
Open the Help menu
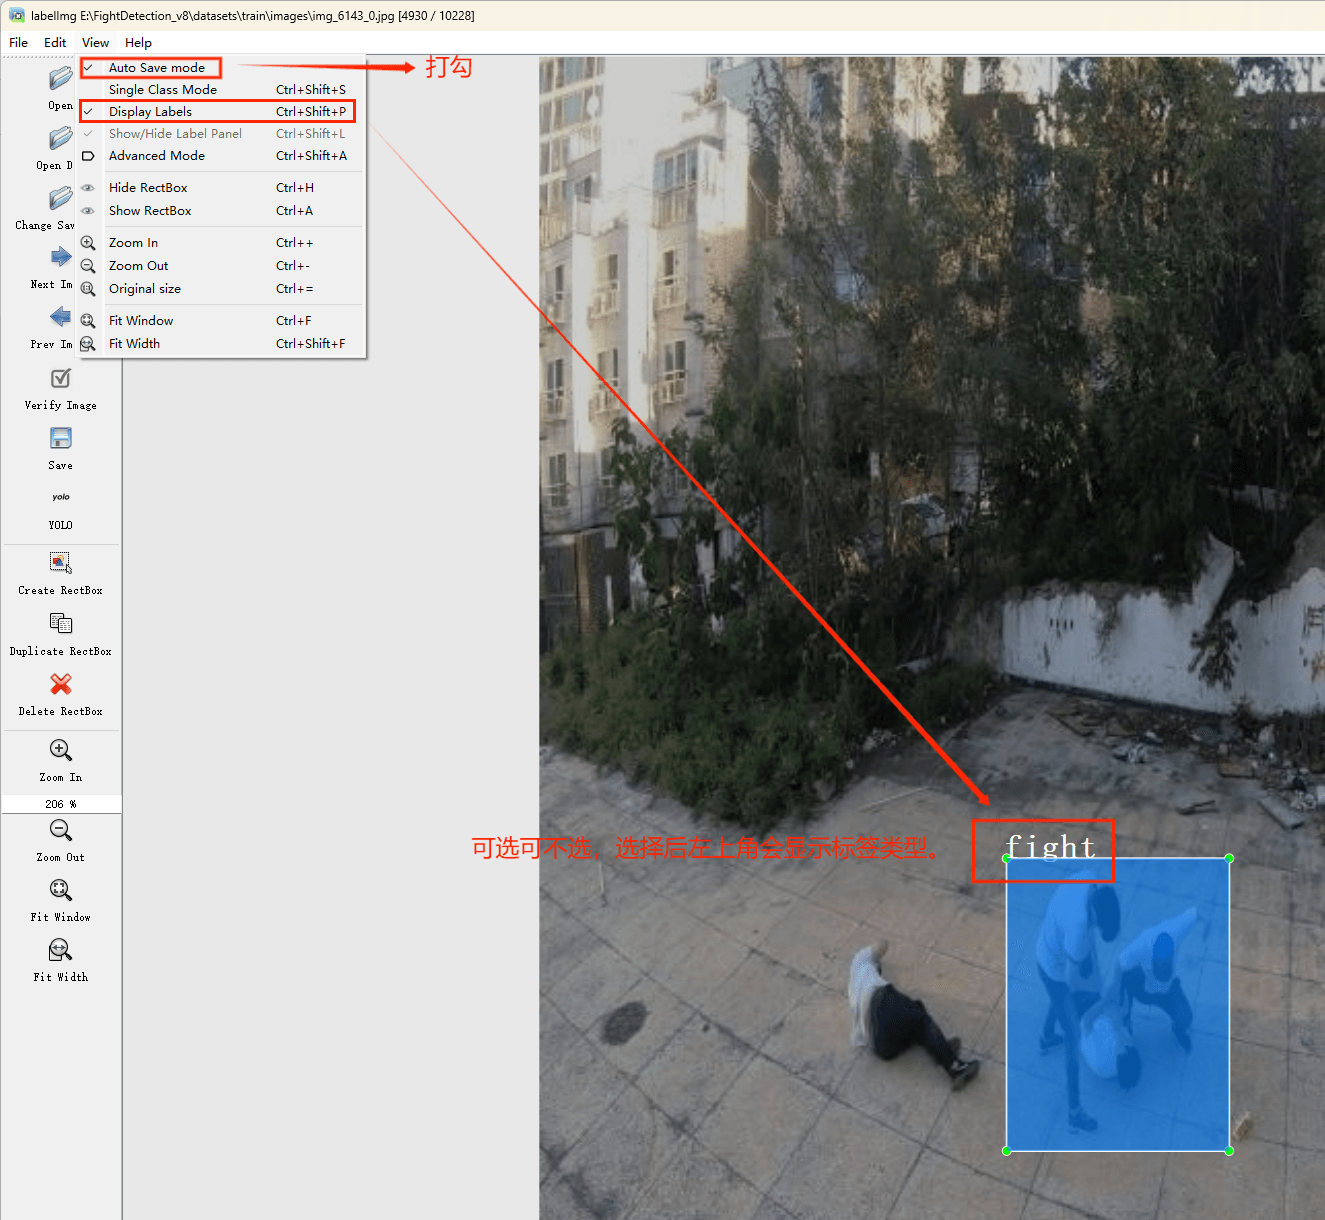click(x=138, y=43)
